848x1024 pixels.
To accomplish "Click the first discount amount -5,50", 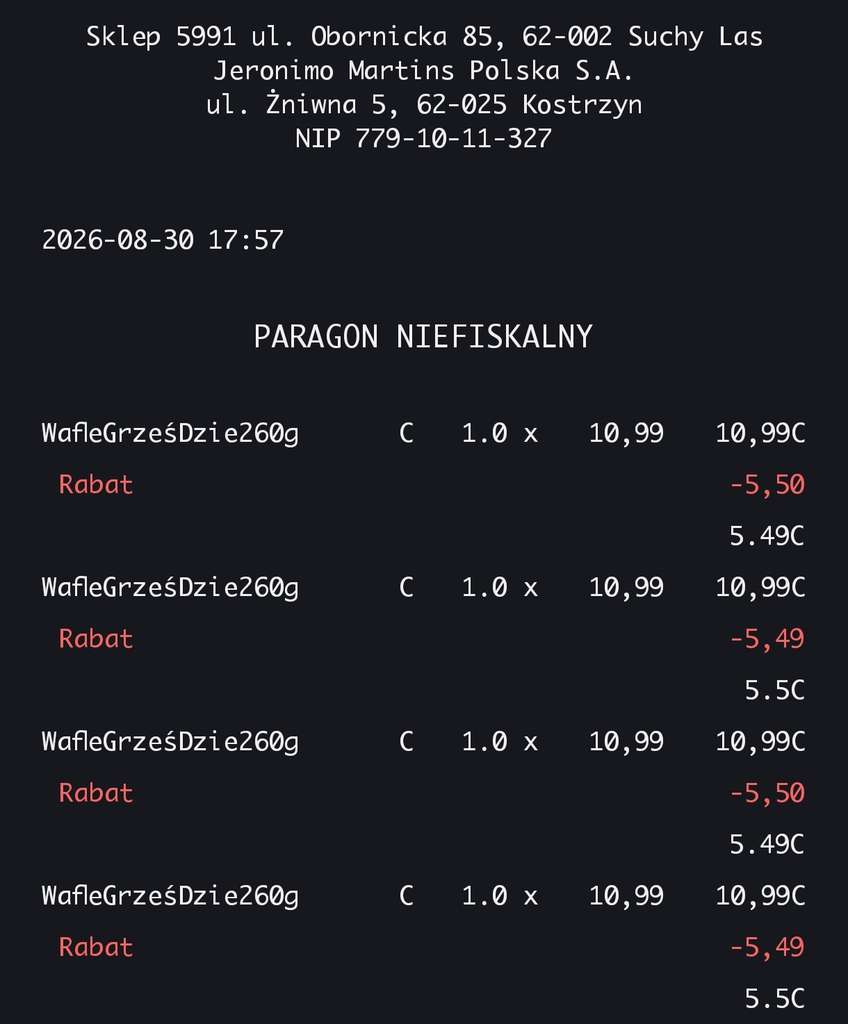I will tap(767, 485).
